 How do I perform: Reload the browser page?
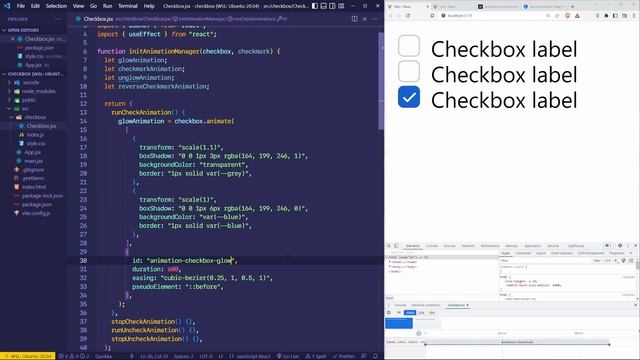(x=408, y=16)
